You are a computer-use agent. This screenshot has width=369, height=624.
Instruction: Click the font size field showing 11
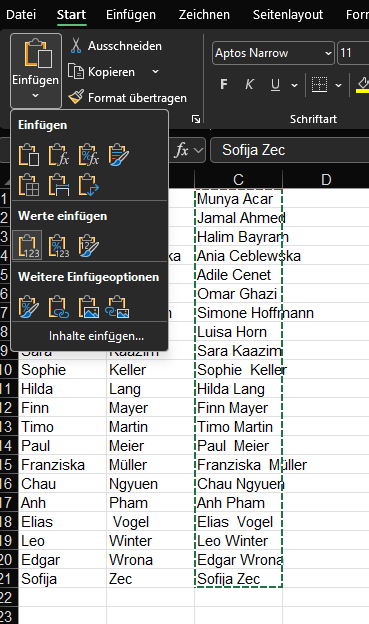[x=353, y=53]
